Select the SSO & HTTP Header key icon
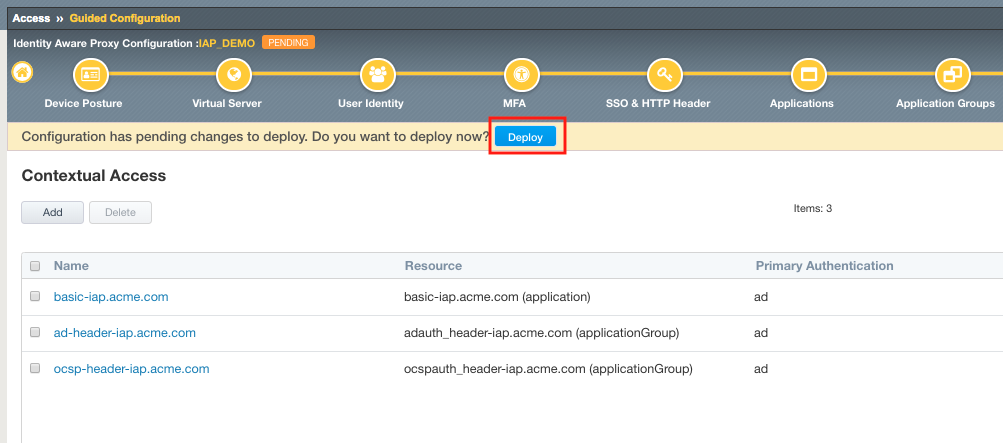 coord(665,75)
